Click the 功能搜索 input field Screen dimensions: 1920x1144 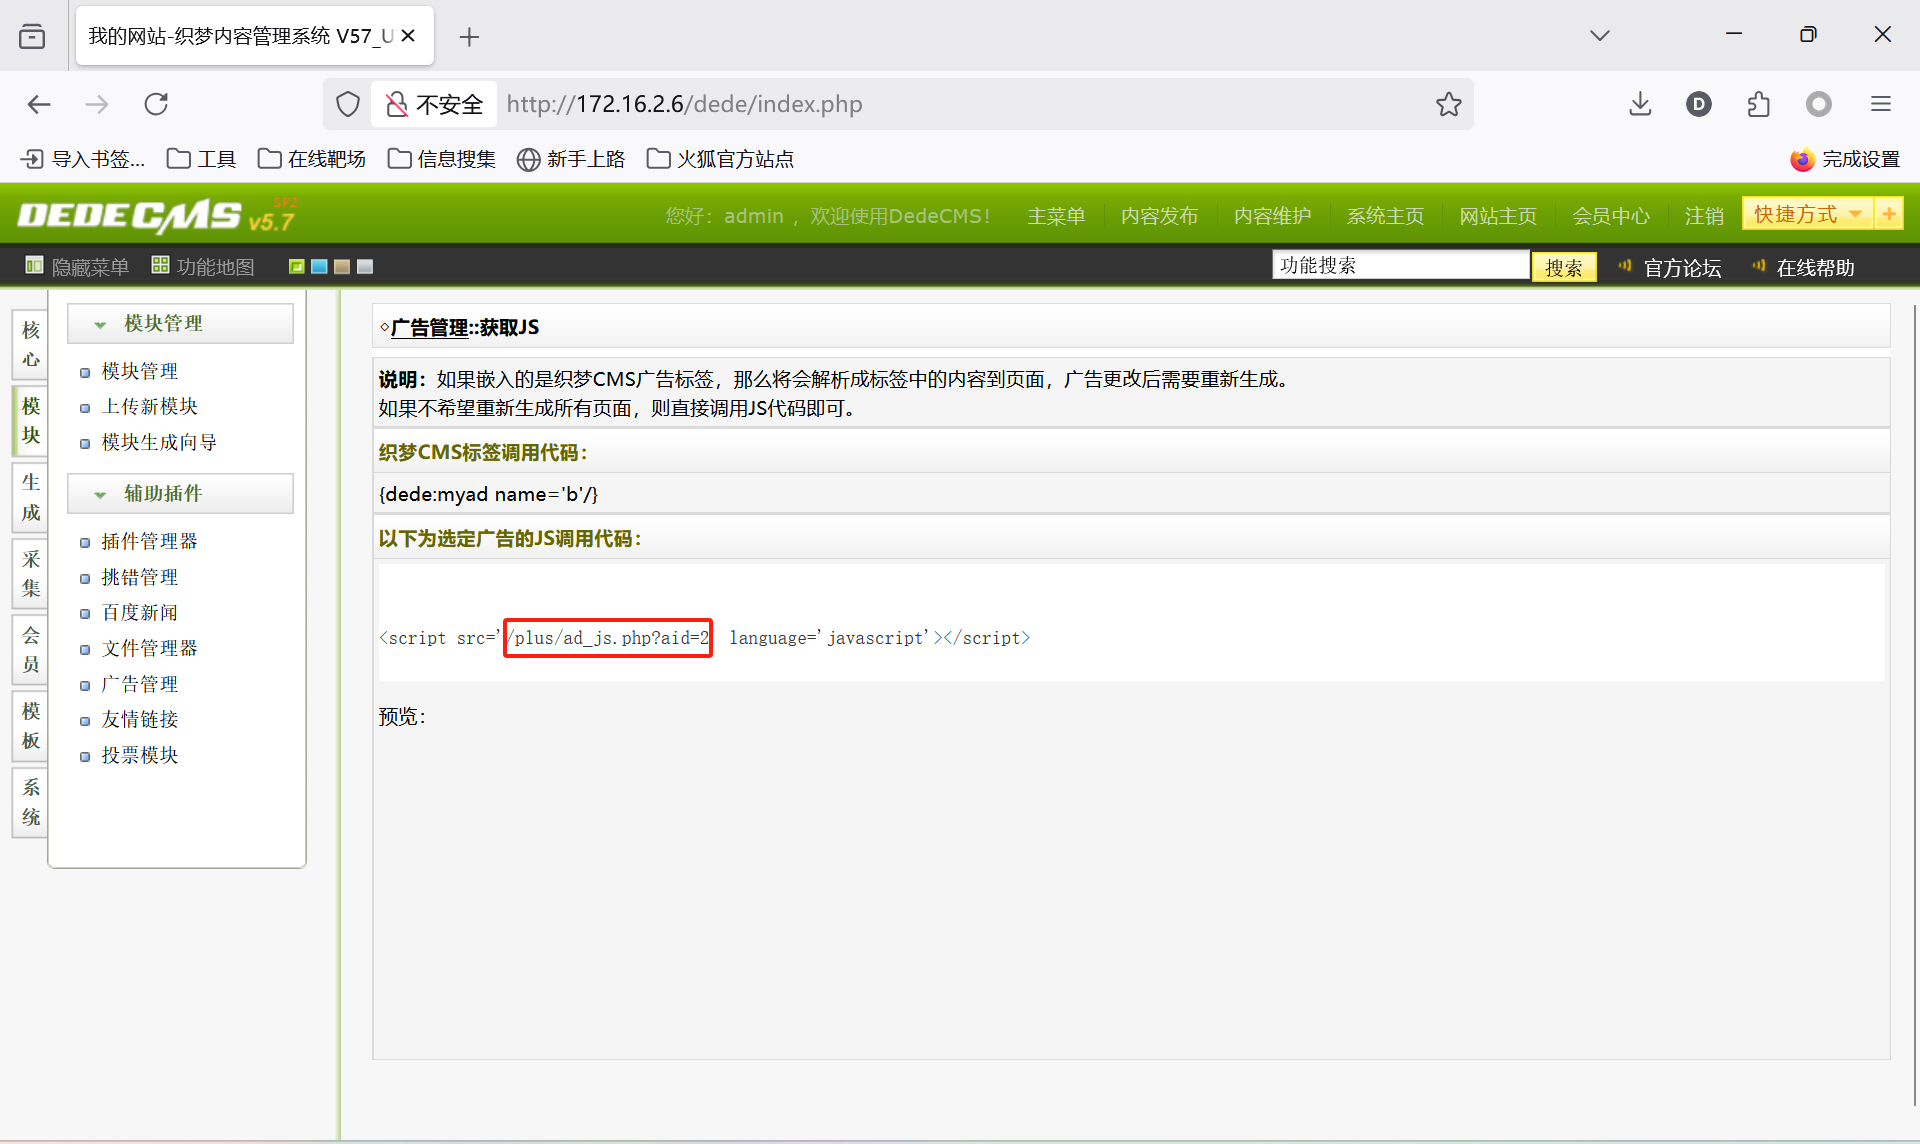click(x=1401, y=265)
